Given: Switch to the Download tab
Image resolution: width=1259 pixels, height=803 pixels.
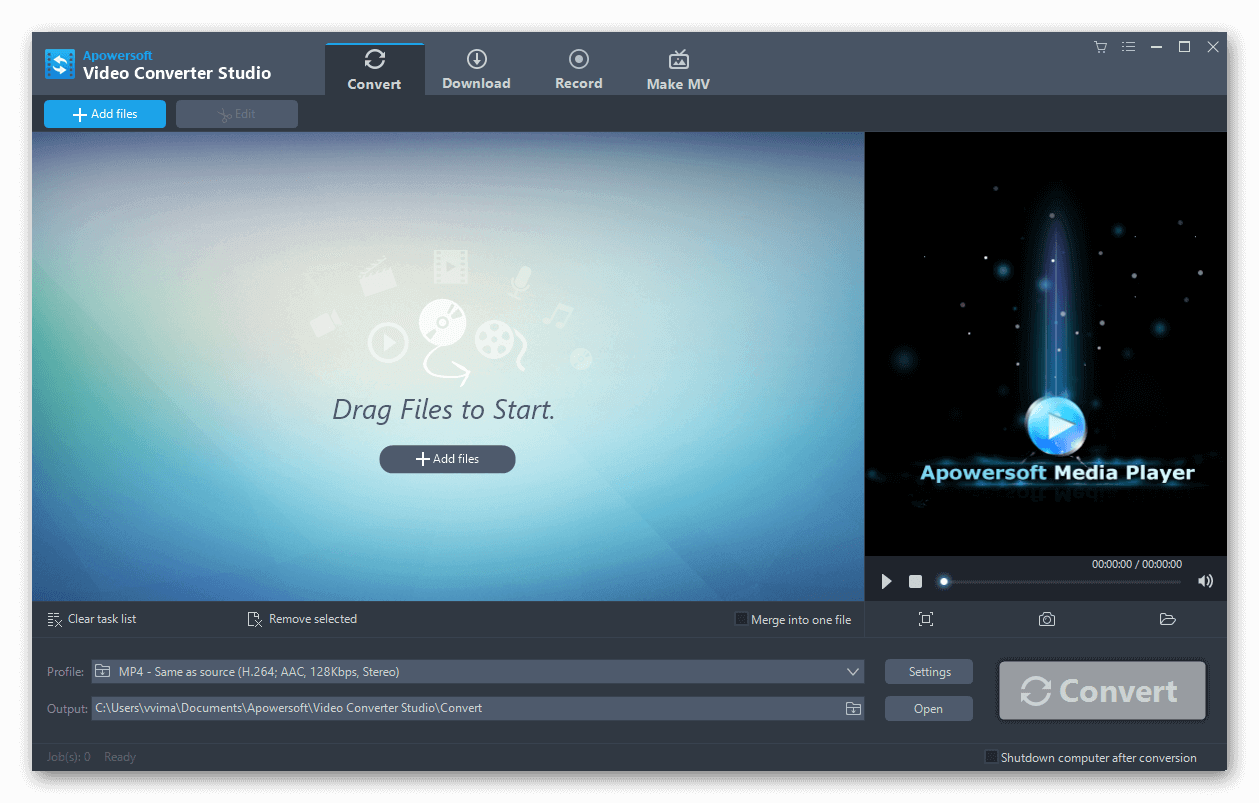Looking at the screenshot, I should pyautogui.click(x=476, y=70).
